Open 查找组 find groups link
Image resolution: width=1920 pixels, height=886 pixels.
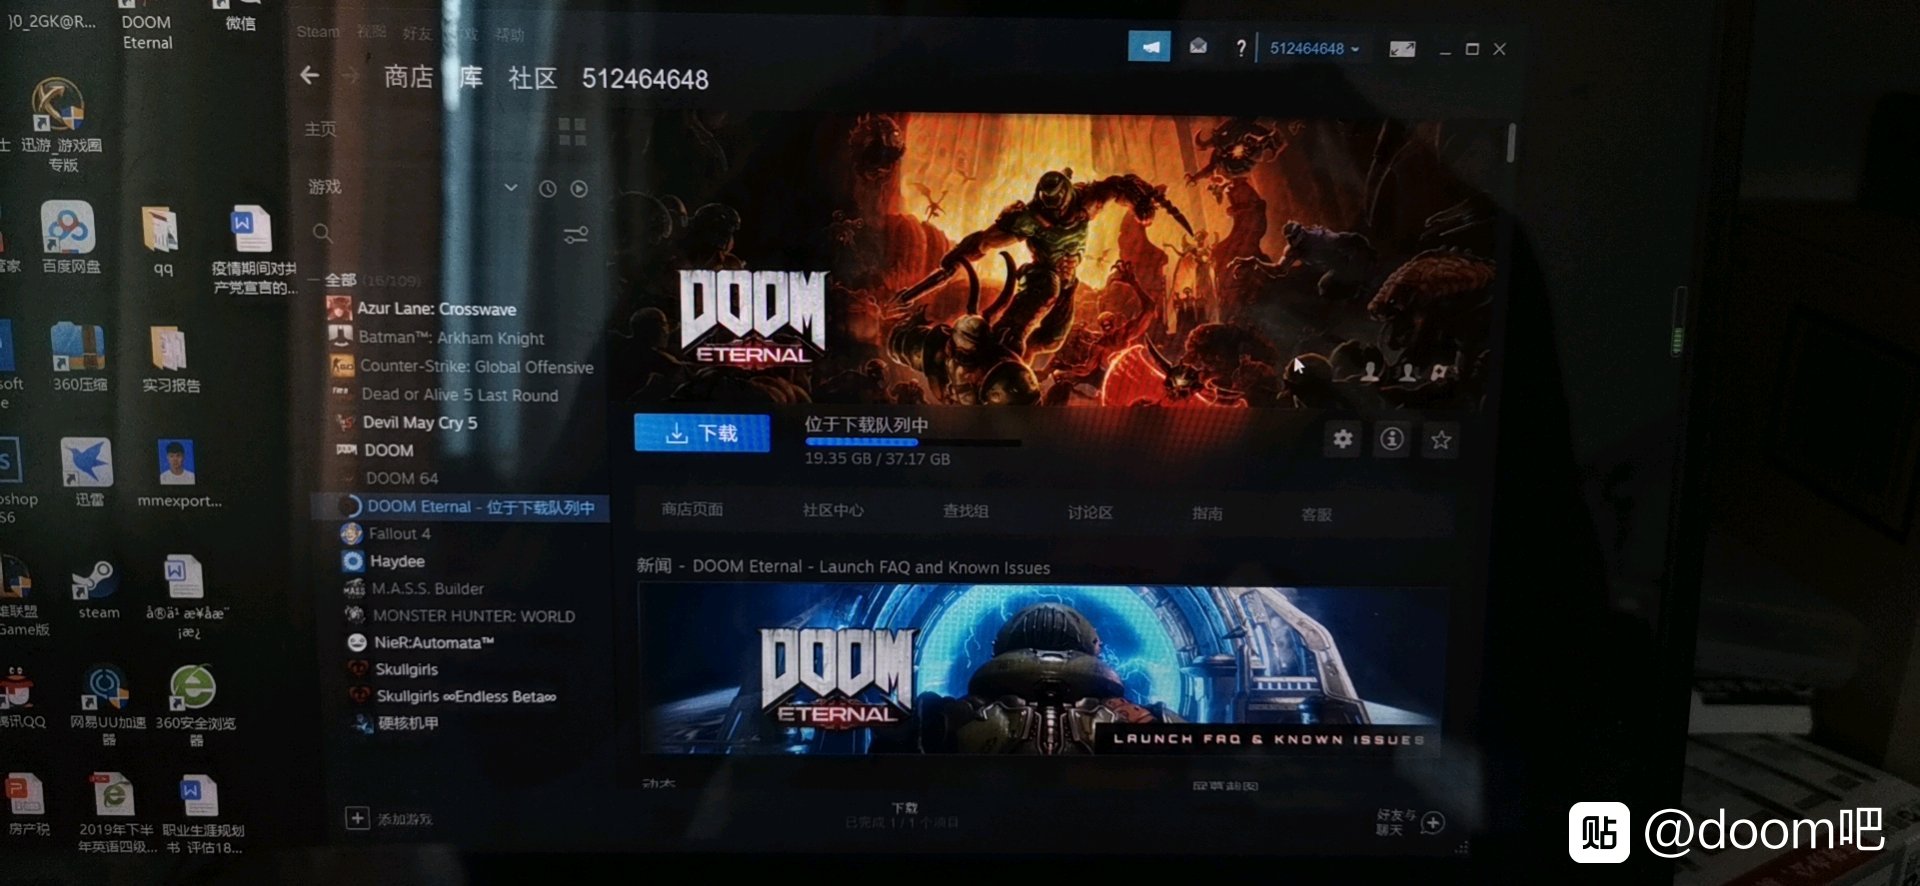click(965, 511)
